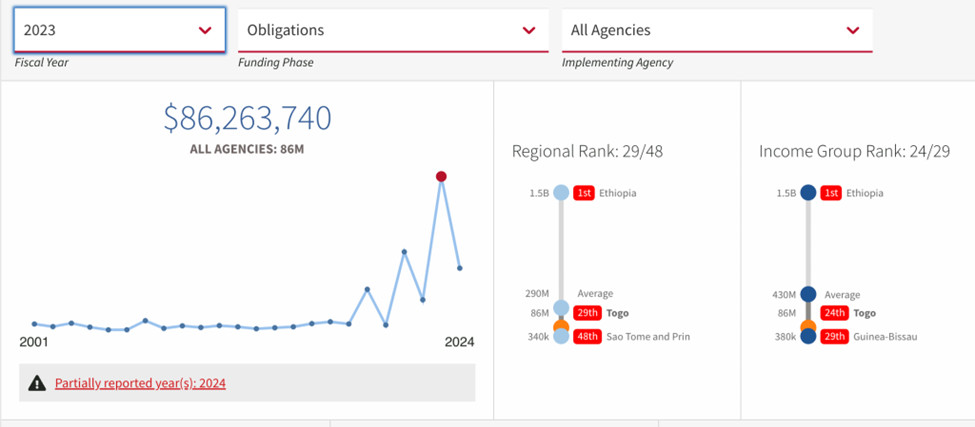Screen dimensions: 975x427
Task: Click the 24th rank badge for Togo
Action: click(x=834, y=313)
